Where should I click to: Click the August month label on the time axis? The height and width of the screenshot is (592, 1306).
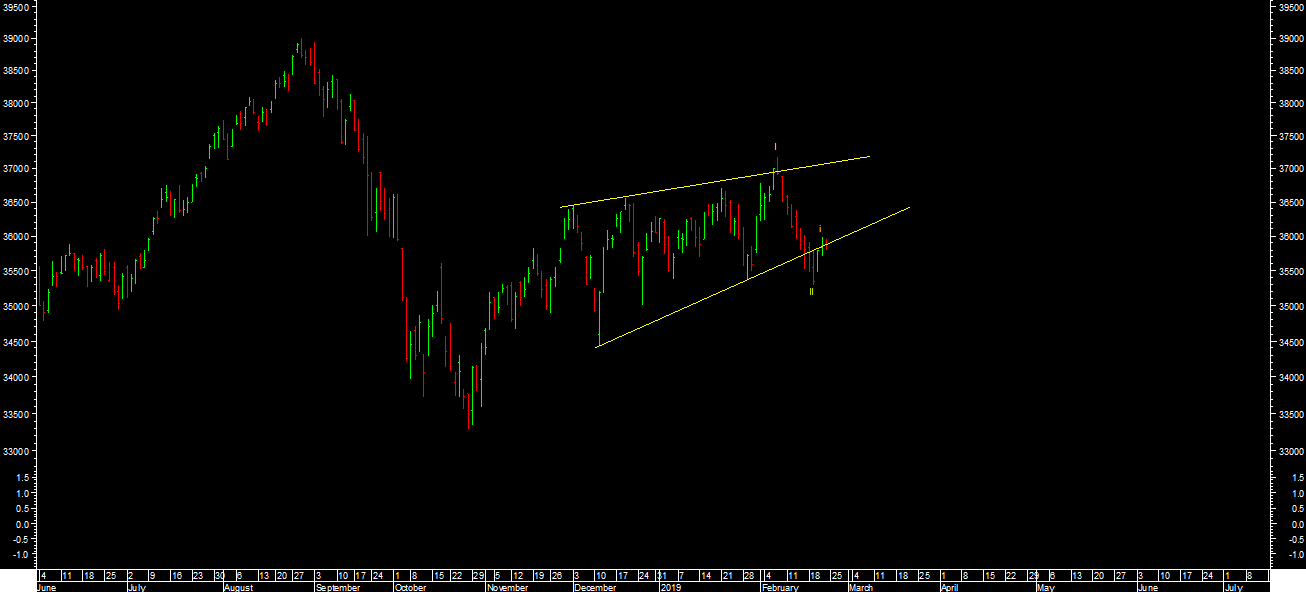click(239, 588)
